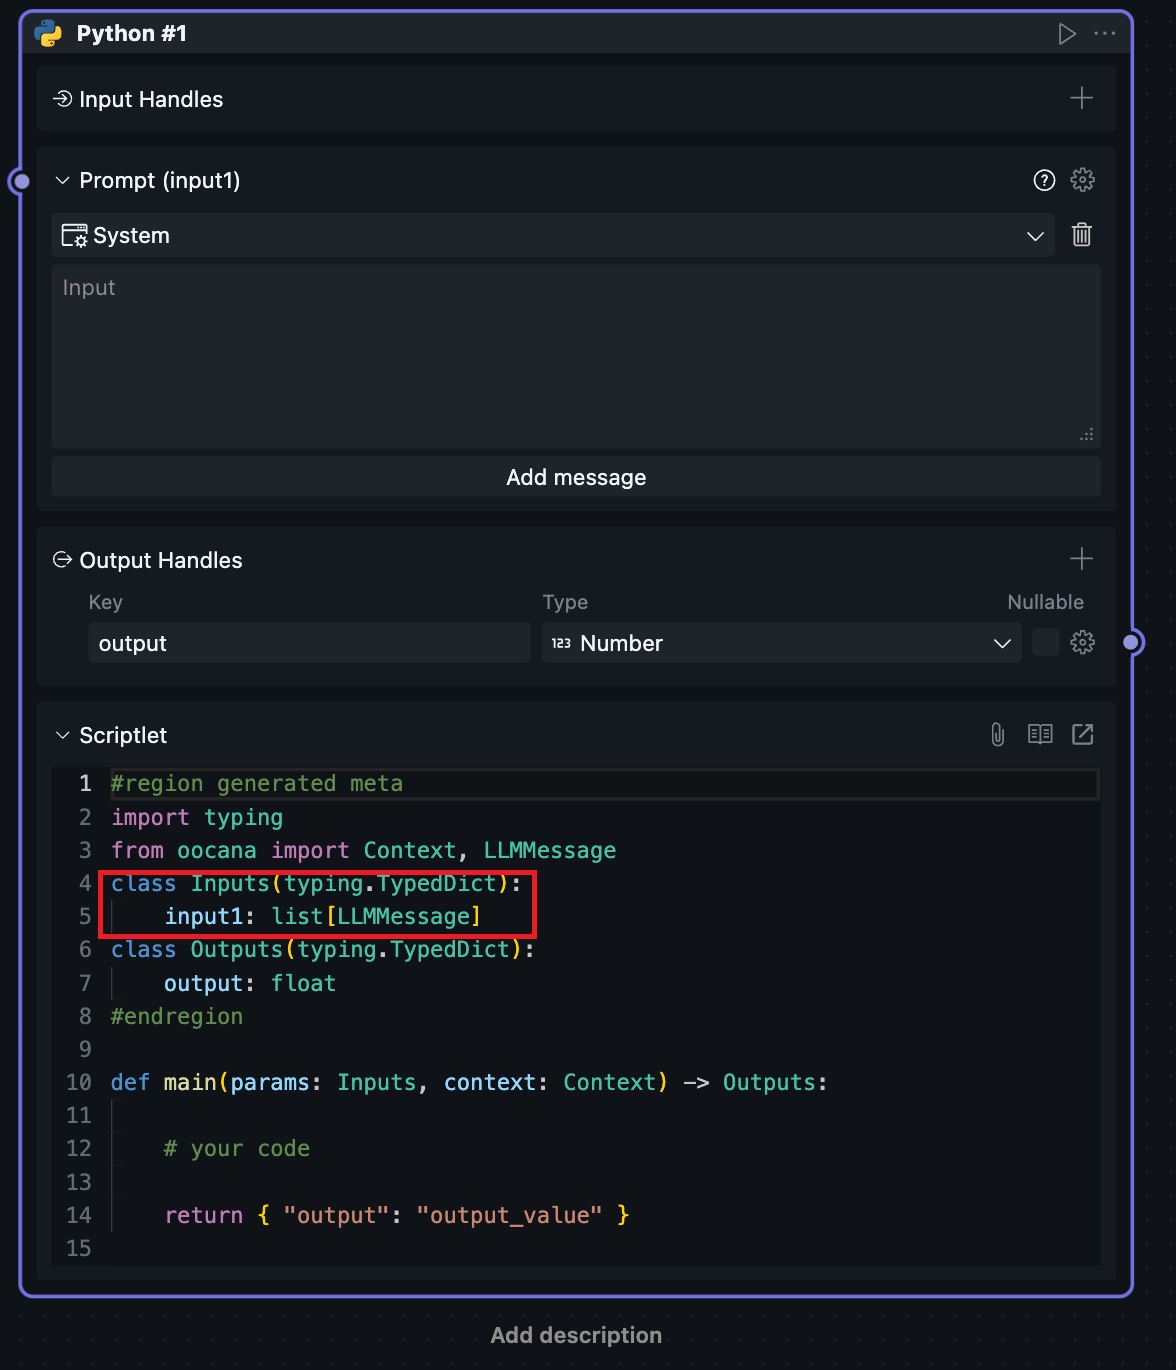Add a new input handle
The width and height of the screenshot is (1176, 1370).
click(1081, 99)
